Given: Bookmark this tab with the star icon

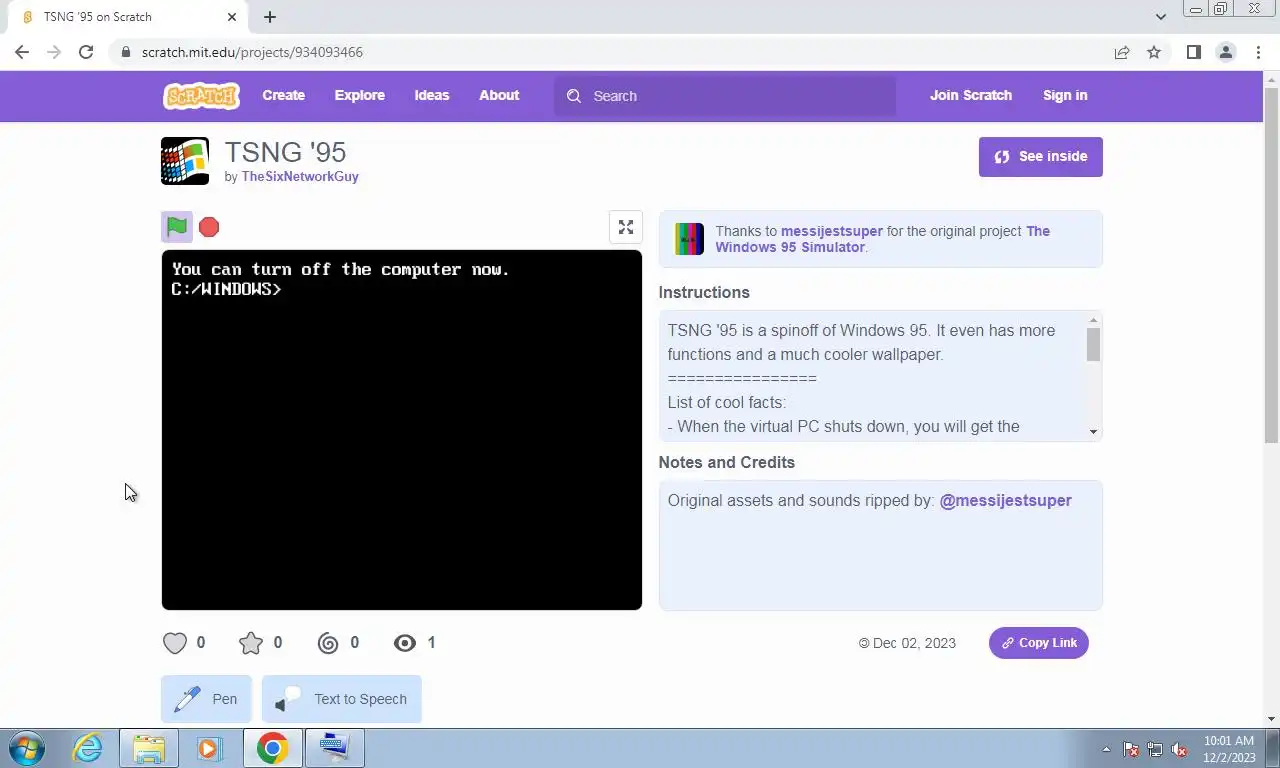Looking at the screenshot, I should point(1154,52).
